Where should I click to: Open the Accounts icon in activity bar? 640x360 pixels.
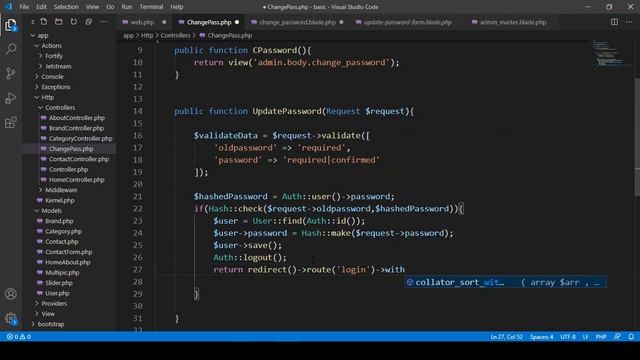coord(11,294)
